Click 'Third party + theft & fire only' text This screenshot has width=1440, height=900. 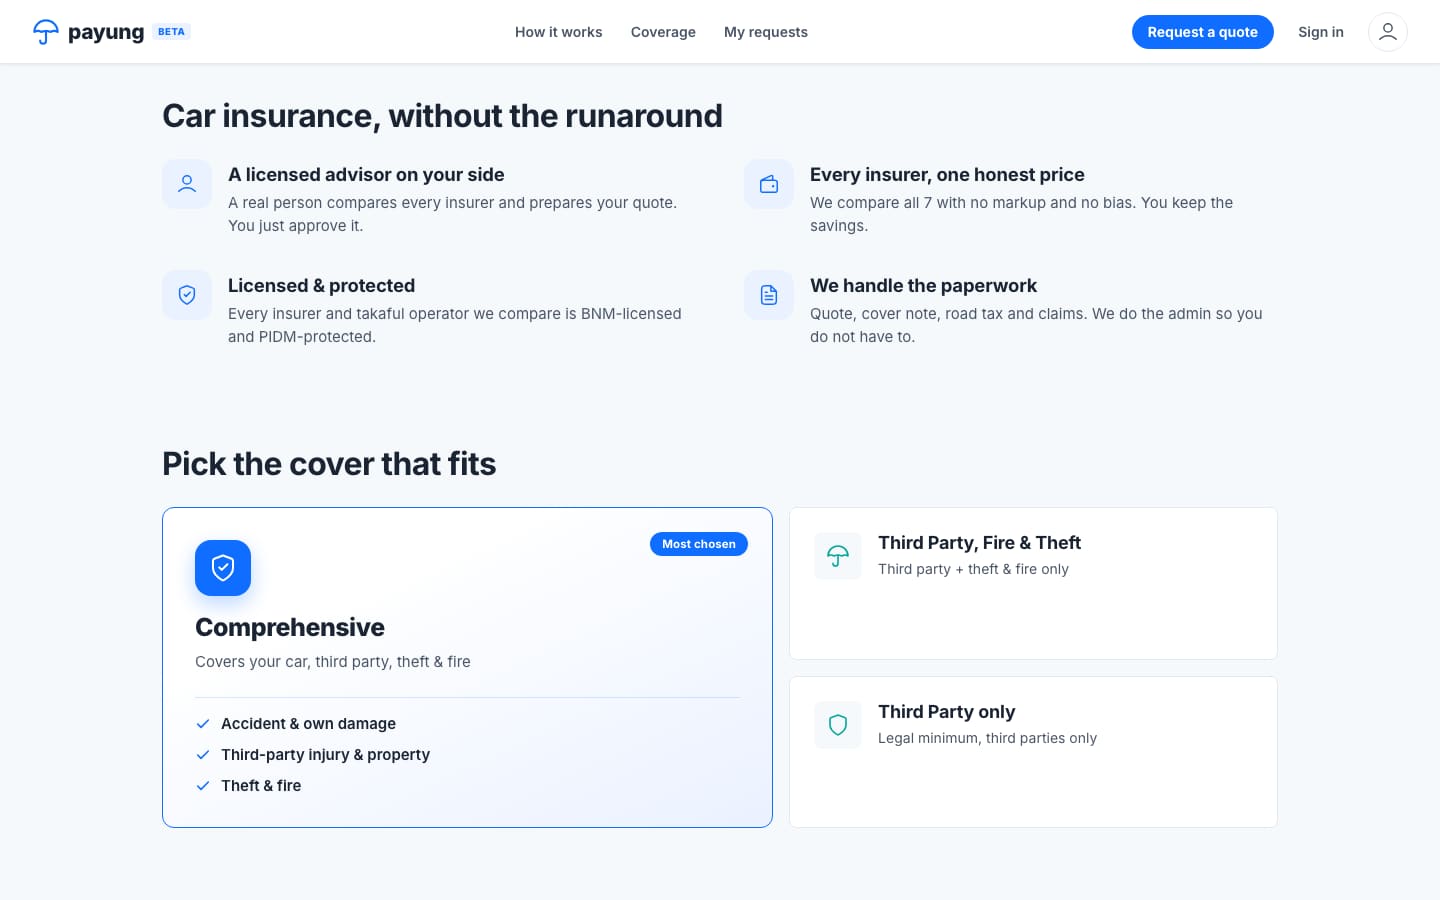click(973, 569)
